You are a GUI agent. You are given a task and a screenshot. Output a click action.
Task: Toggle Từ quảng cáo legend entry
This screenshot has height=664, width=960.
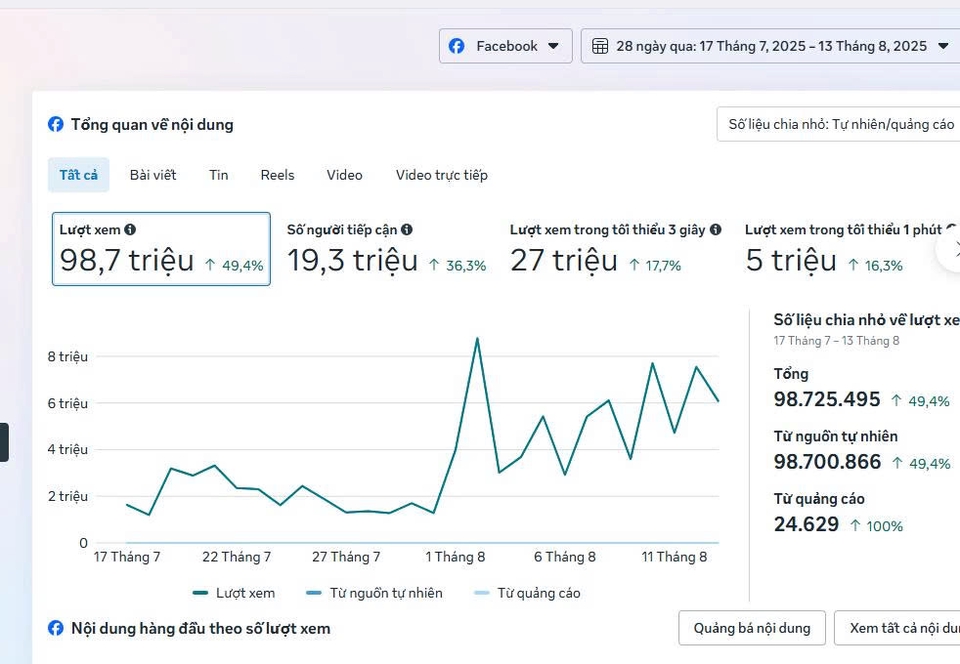point(527,593)
